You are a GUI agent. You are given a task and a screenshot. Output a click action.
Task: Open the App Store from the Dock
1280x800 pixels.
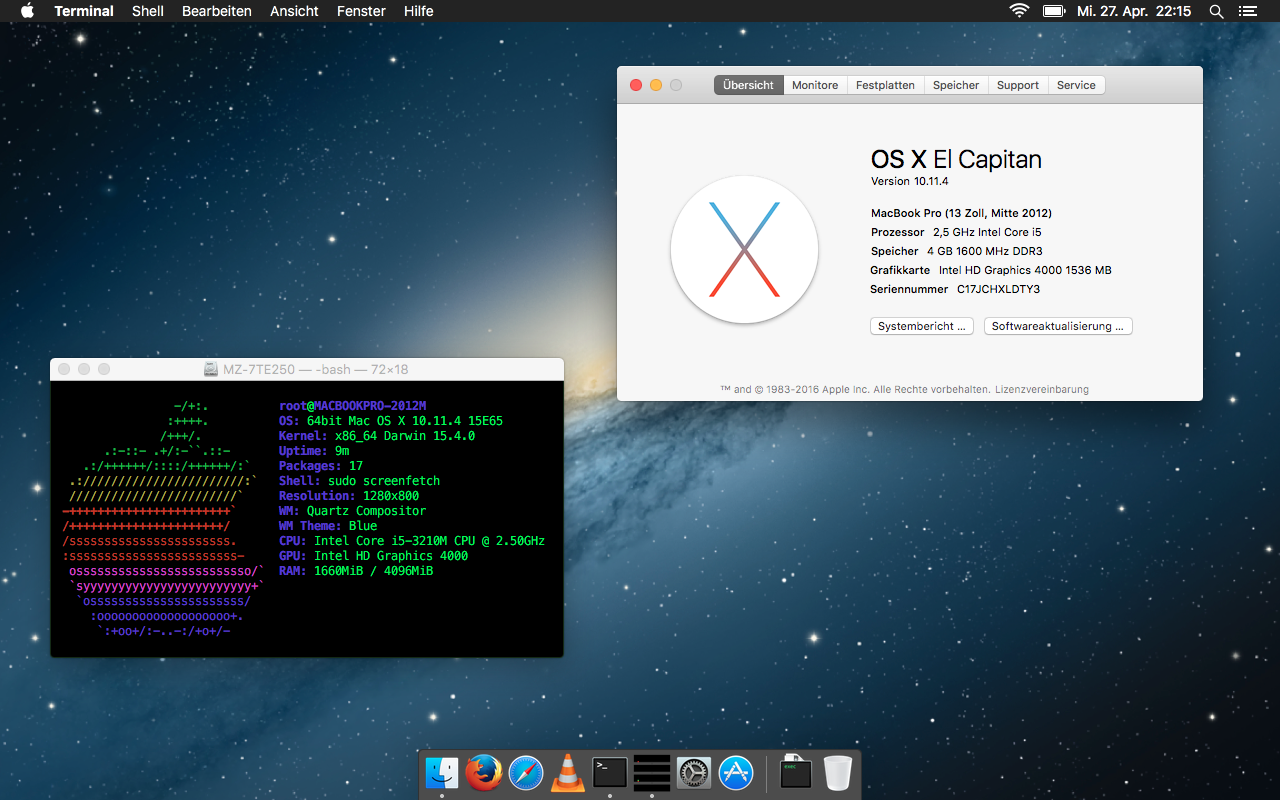point(736,772)
